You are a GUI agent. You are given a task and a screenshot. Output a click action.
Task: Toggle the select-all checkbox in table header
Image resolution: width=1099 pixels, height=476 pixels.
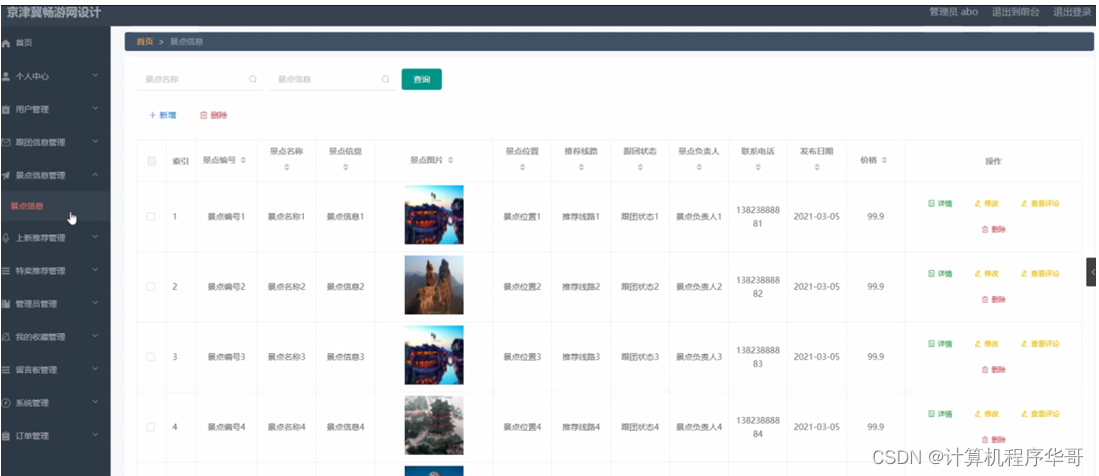point(151,161)
